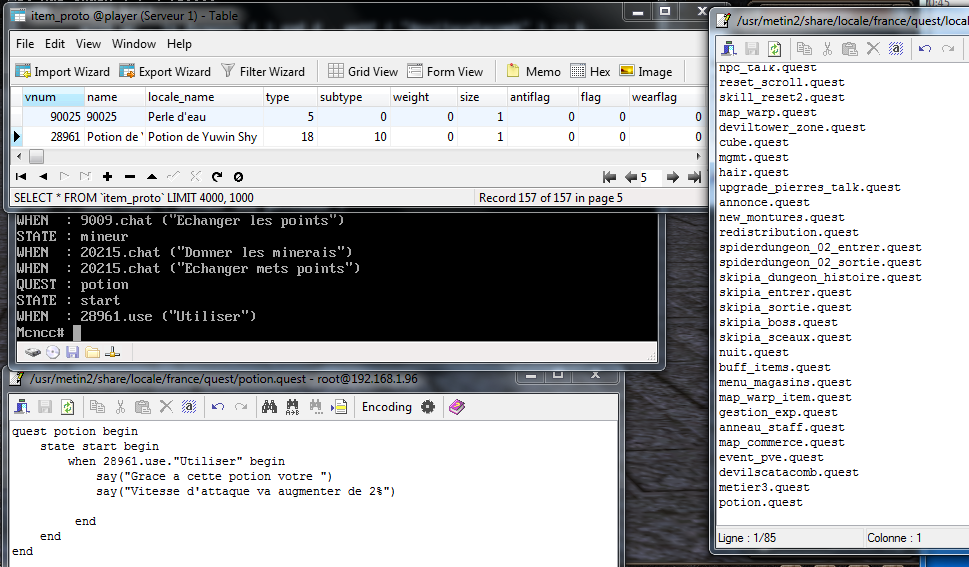
Task: Switch to Grid View
Action: (x=363, y=72)
